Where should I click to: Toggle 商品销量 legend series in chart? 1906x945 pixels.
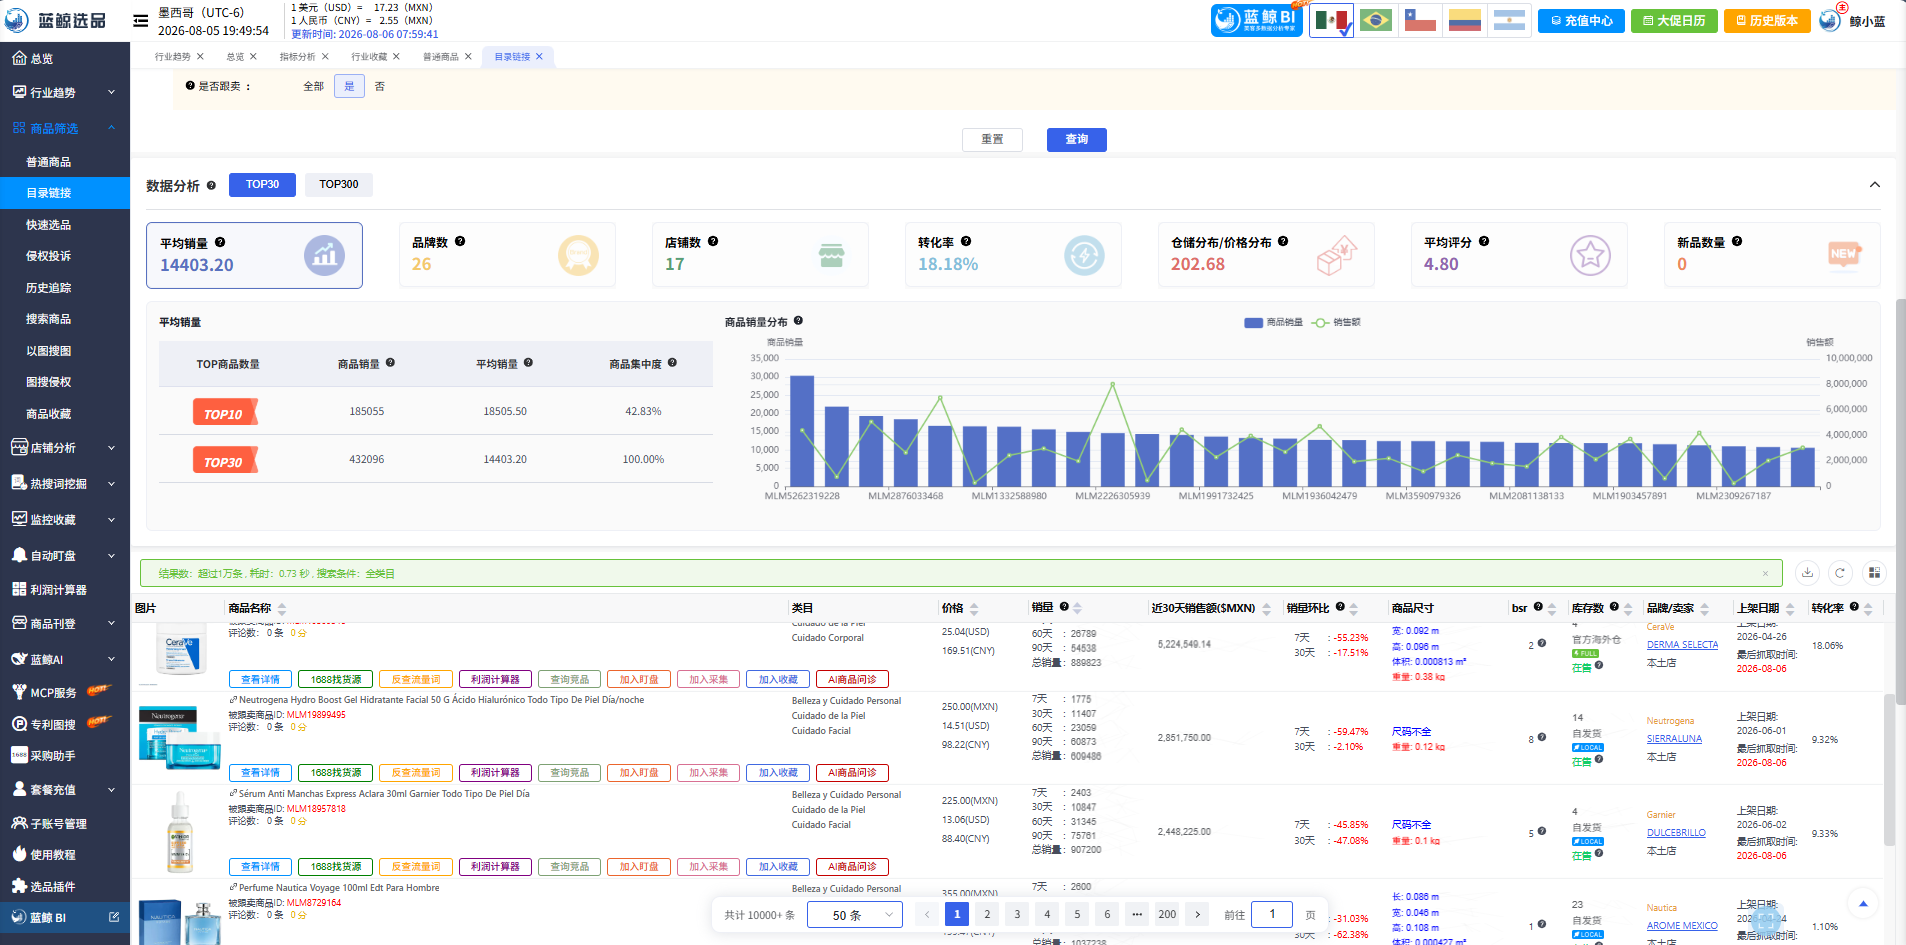[1273, 323]
